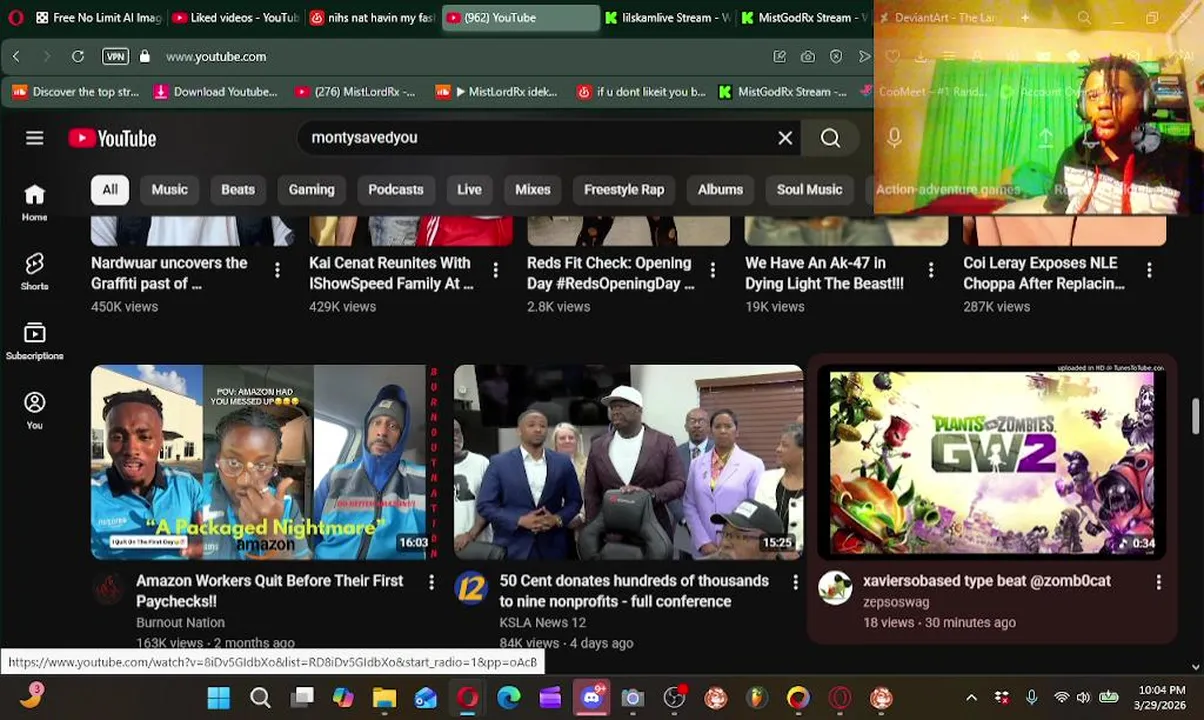Click the padlock site info icon
This screenshot has width=1204, height=720.
click(145, 57)
